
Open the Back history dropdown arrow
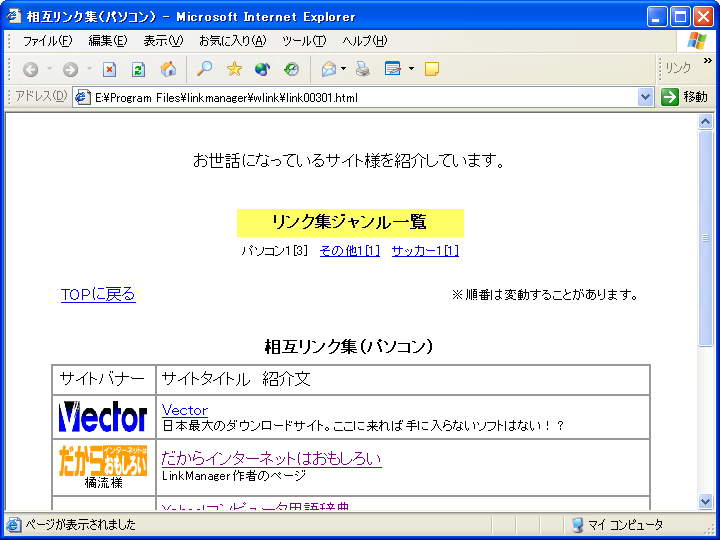[x=49, y=69]
